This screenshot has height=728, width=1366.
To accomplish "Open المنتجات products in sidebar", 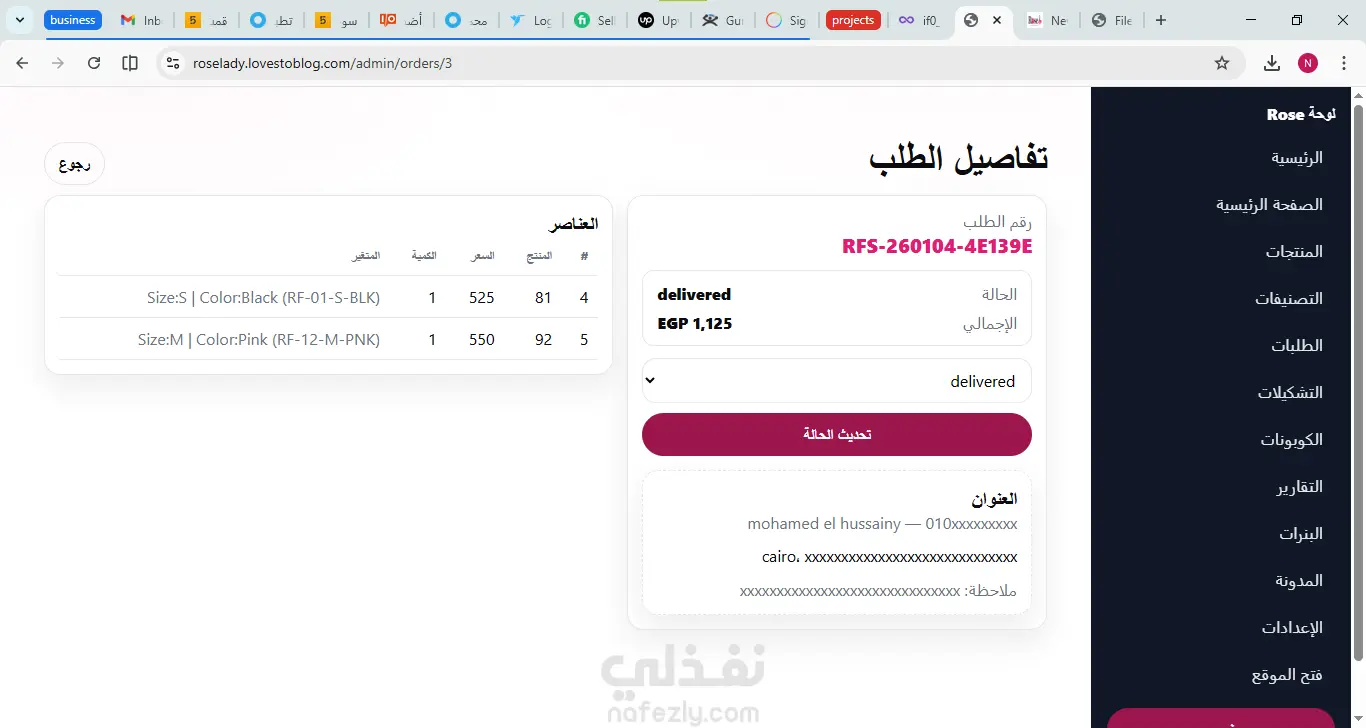I will [1294, 251].
